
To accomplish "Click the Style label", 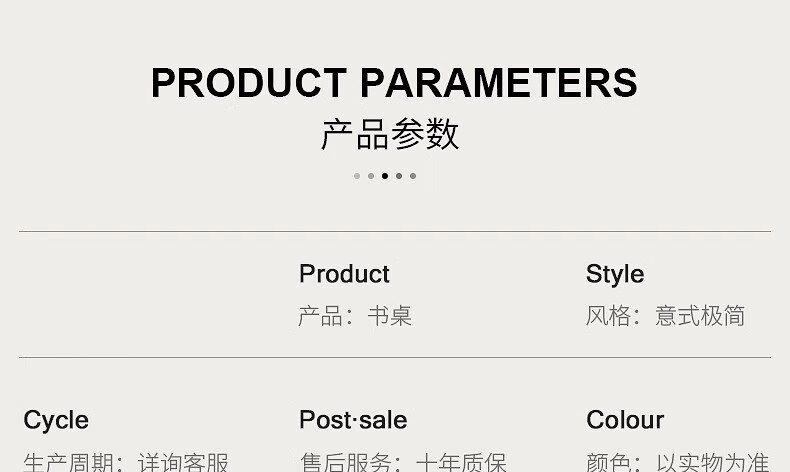I will 615,274.
